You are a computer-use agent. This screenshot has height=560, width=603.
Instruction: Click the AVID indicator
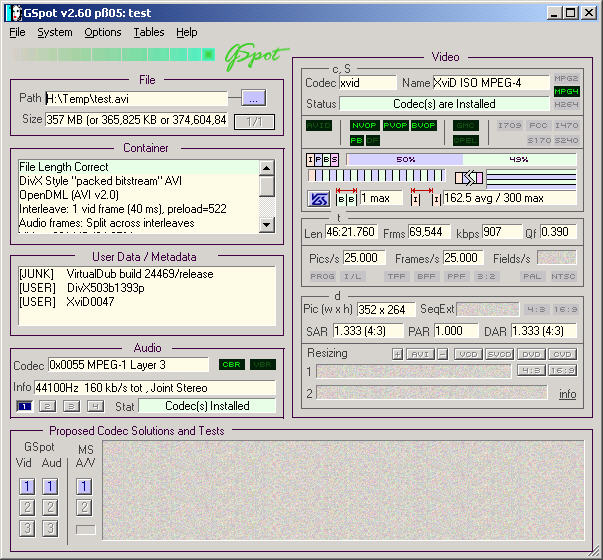pyautogui.click(x=319, y=125)
